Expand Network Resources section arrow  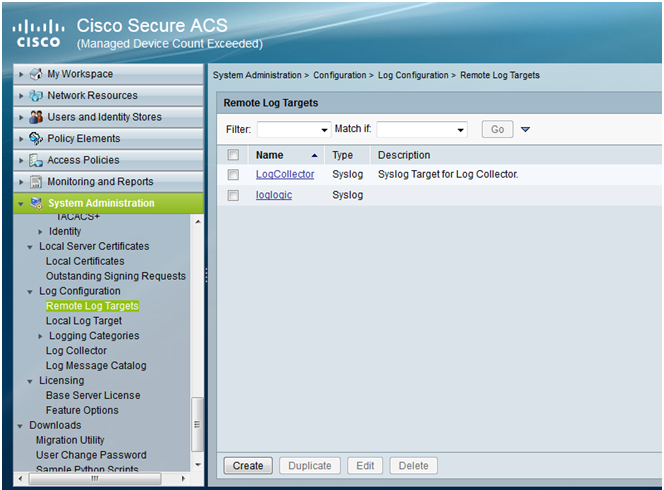pyautogui.click(x=21, y=96)
